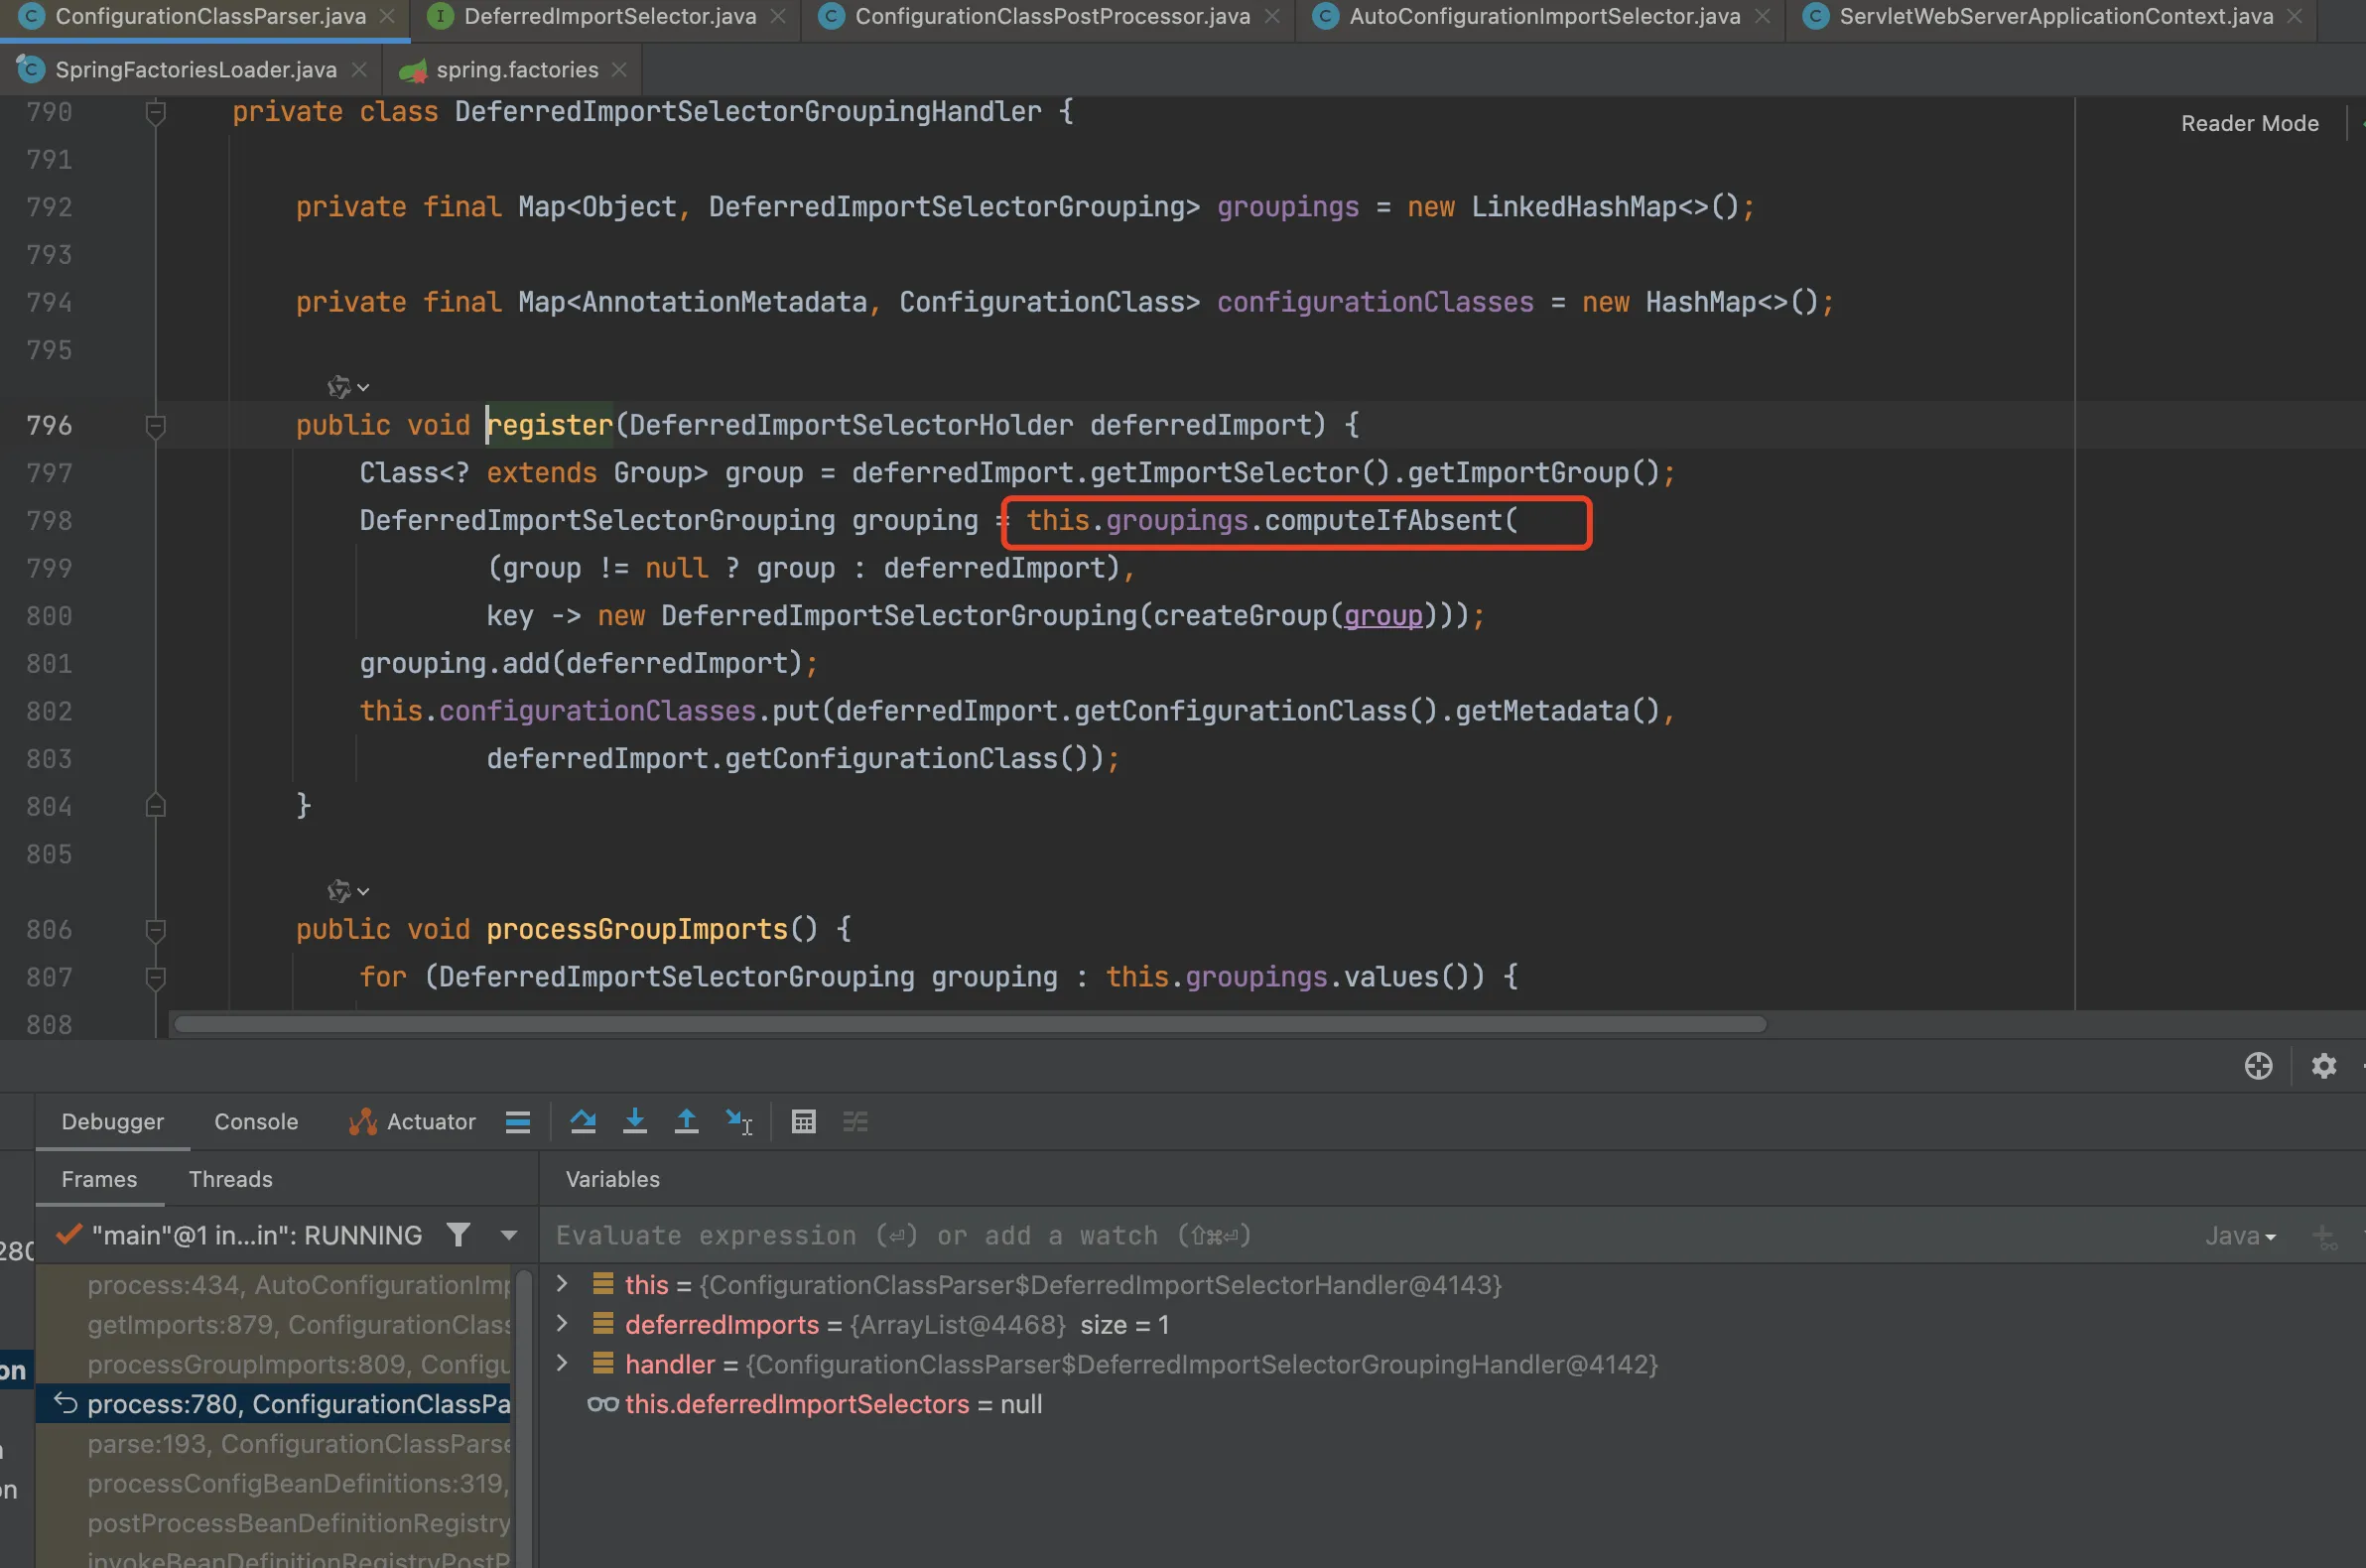Switch to the Console tab
This screenshot has height=1568, width=2366.
click(x=256, y=1121)
